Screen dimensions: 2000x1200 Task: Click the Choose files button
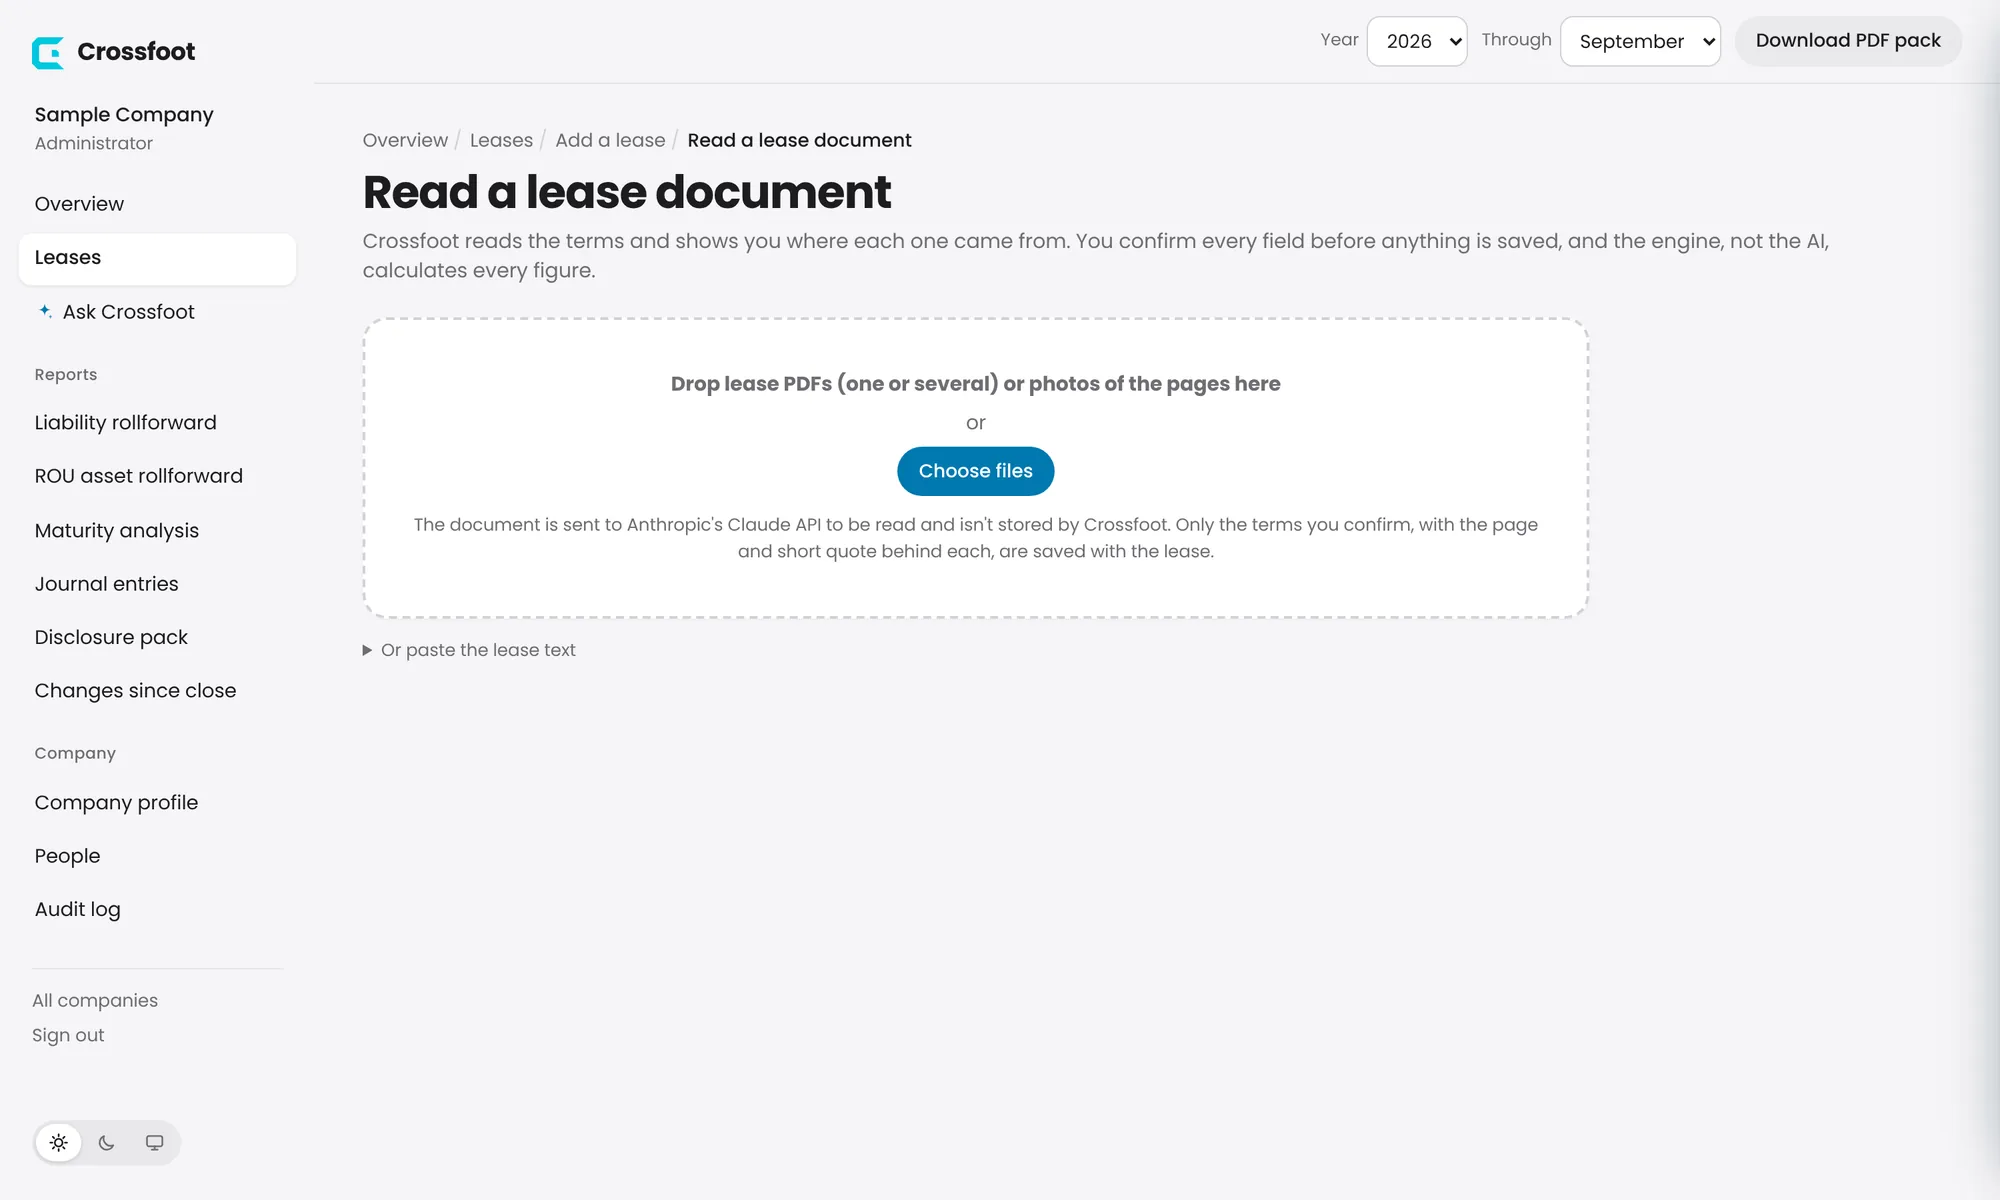[x=975, y=471]
